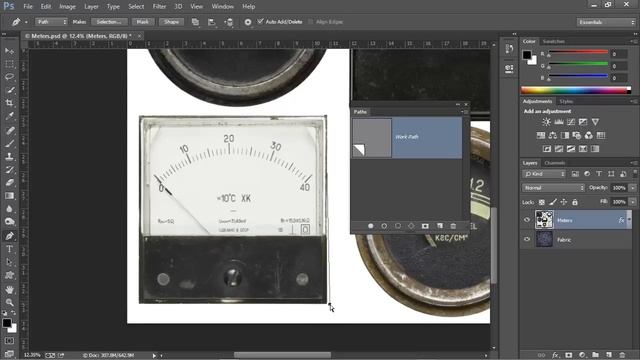Create new path icon in Paths panel
640x360 pixels.
[440, 226]
